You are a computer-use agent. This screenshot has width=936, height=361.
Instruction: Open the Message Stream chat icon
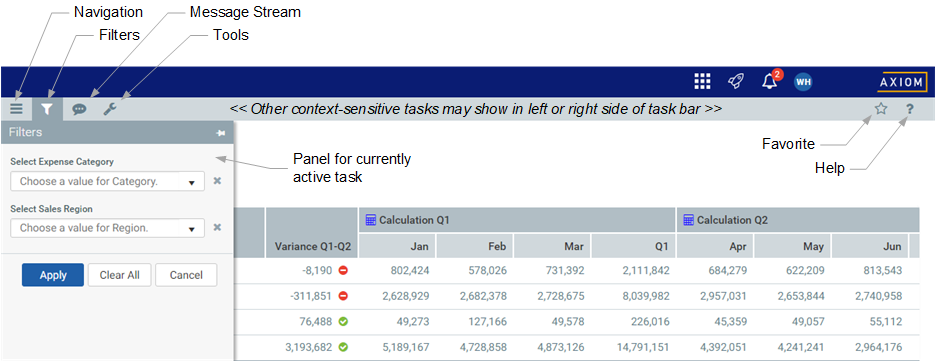(79, 109)
